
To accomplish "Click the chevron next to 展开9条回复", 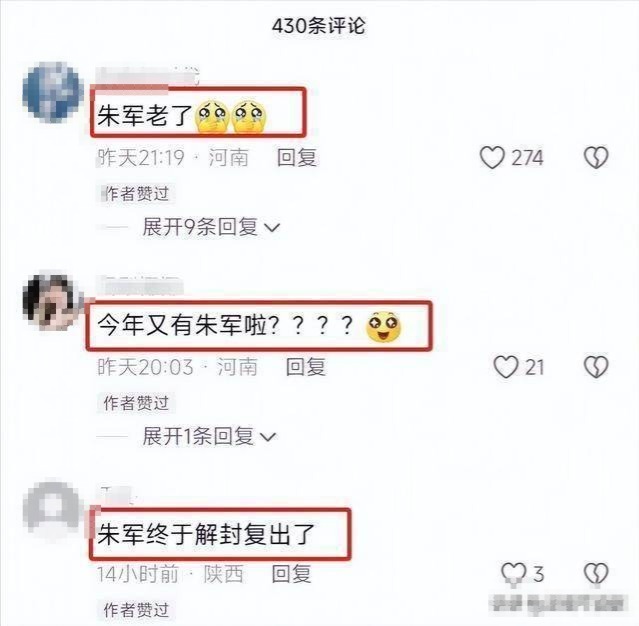I will 272,228.
